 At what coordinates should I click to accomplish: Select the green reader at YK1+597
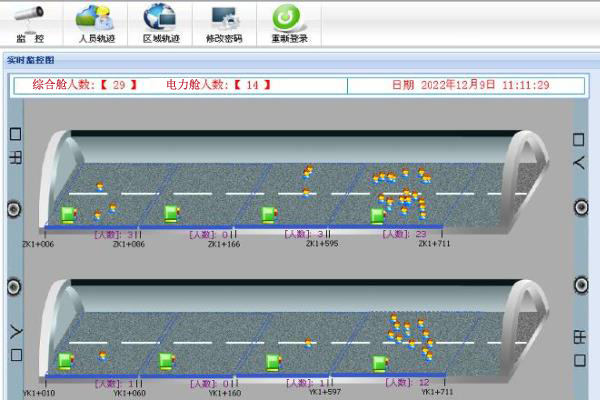point(380,361)
